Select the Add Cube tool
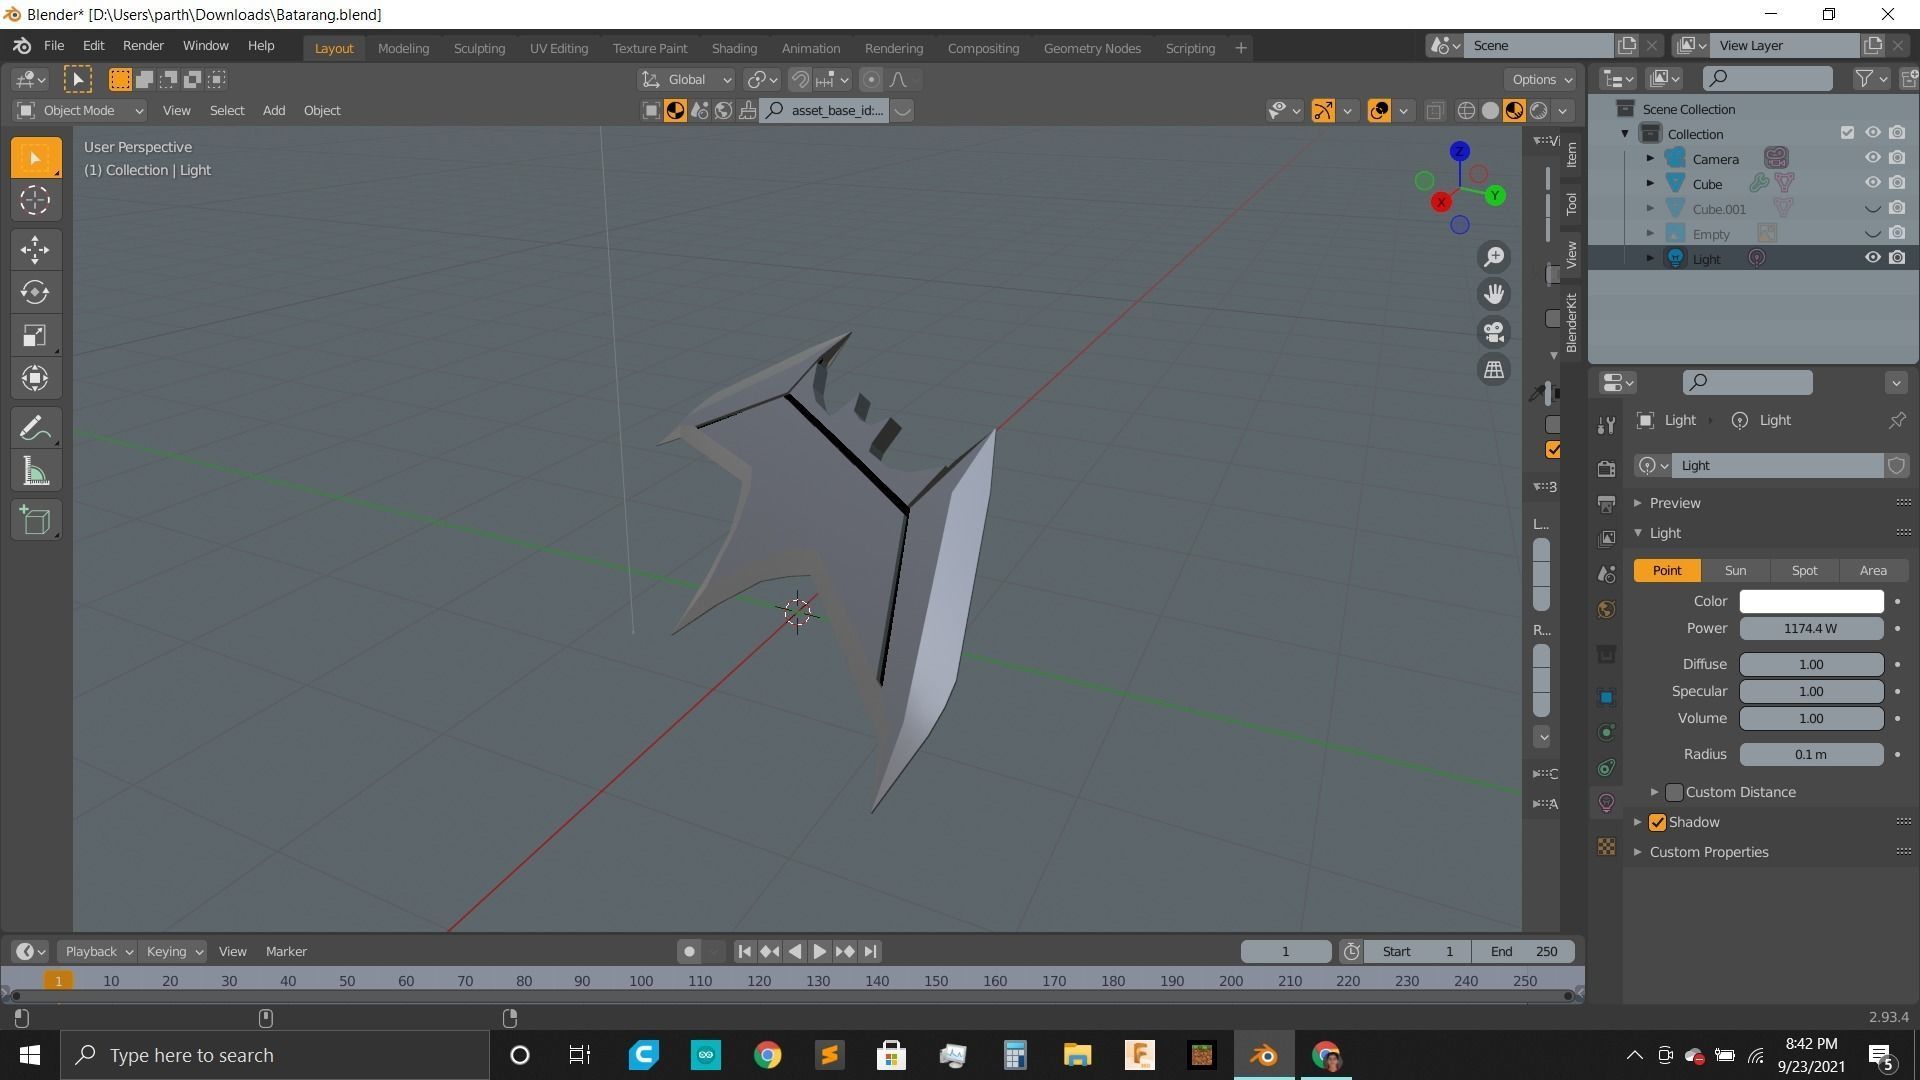Image resolution: width=1920 pixels, height=1080 pixels. point(35,520)
